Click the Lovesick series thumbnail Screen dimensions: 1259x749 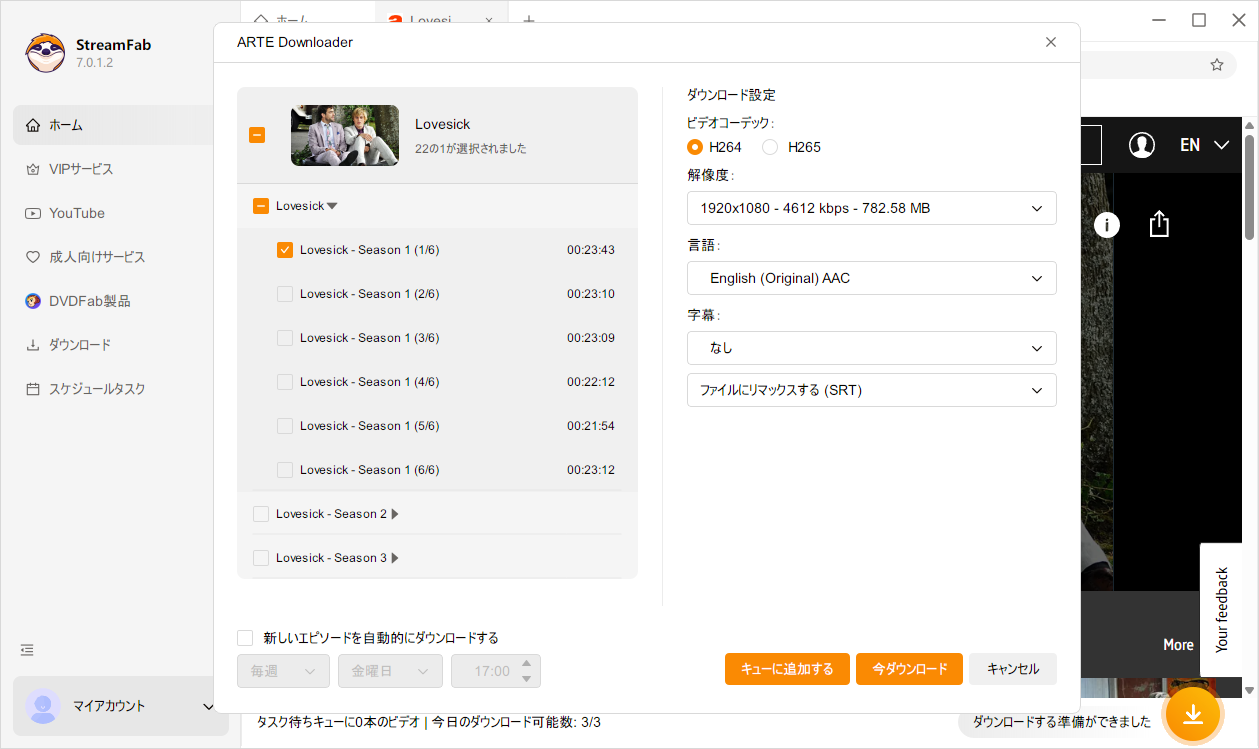(345, 135)
